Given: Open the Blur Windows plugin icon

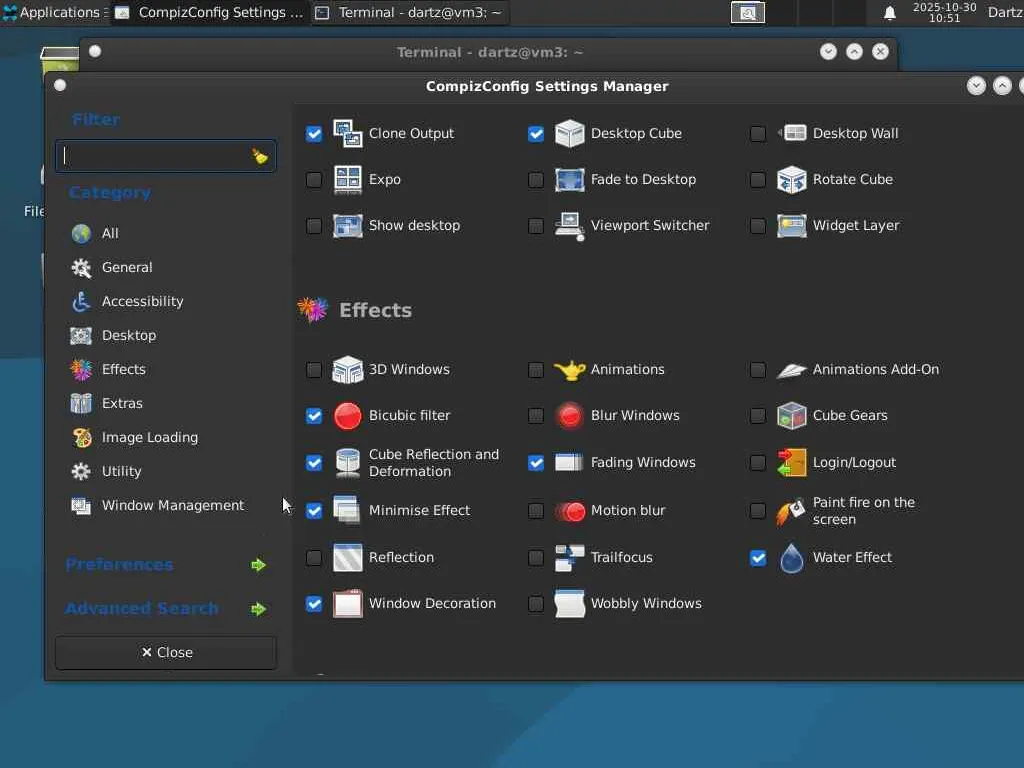Looking at the screenshot, I should pos(569,415).
